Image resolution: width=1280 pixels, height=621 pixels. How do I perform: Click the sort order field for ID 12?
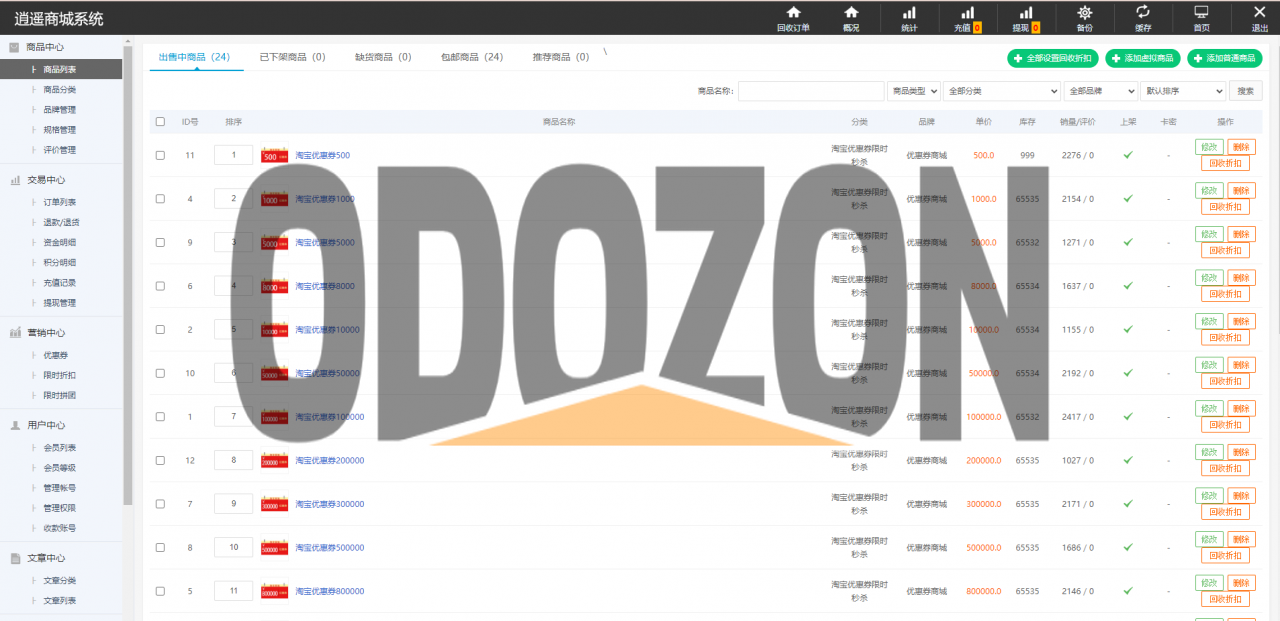[234, 460]
